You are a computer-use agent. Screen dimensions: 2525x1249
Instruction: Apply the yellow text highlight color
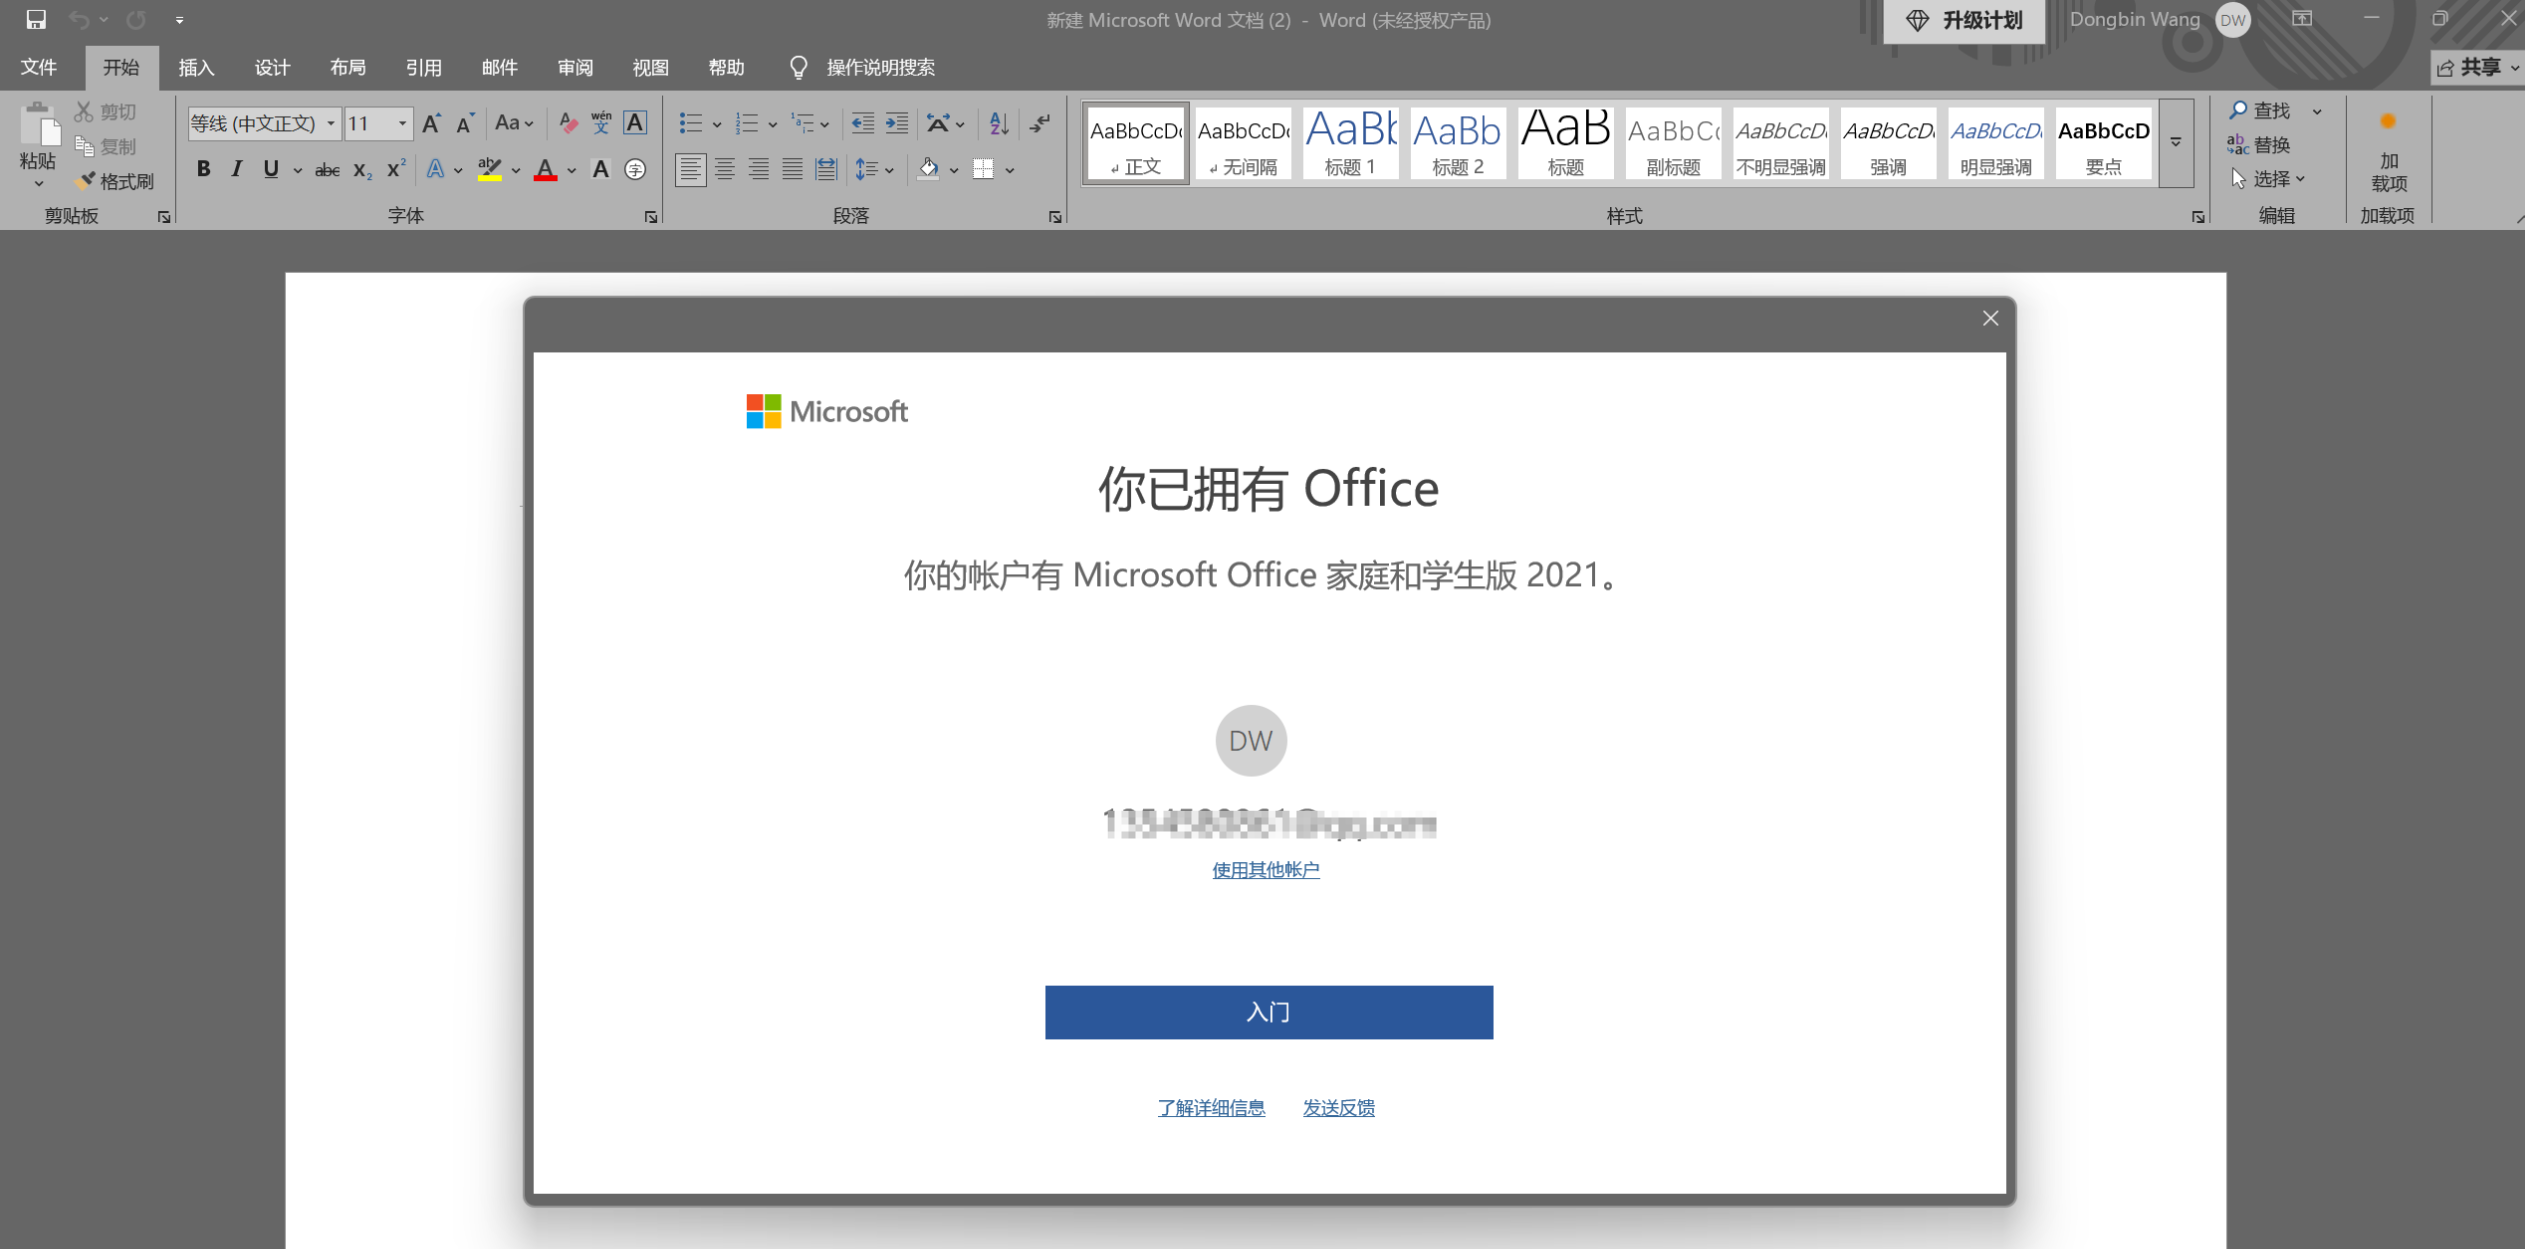(x=489, y=170)
